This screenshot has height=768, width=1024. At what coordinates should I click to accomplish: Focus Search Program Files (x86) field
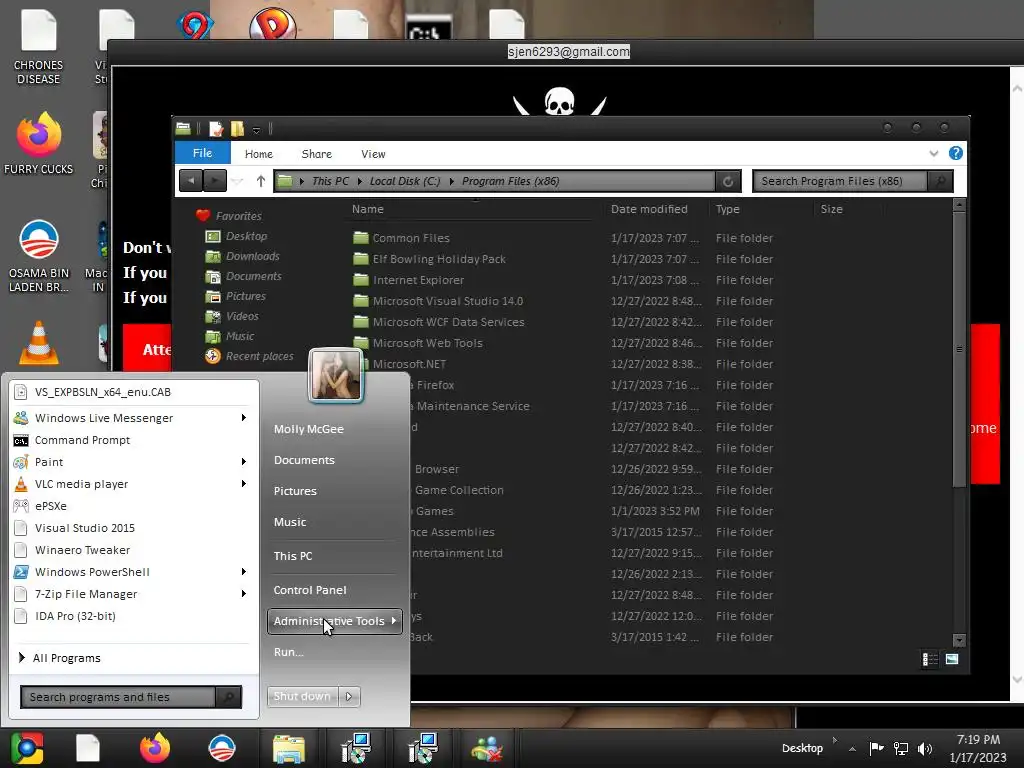point(840,182)
